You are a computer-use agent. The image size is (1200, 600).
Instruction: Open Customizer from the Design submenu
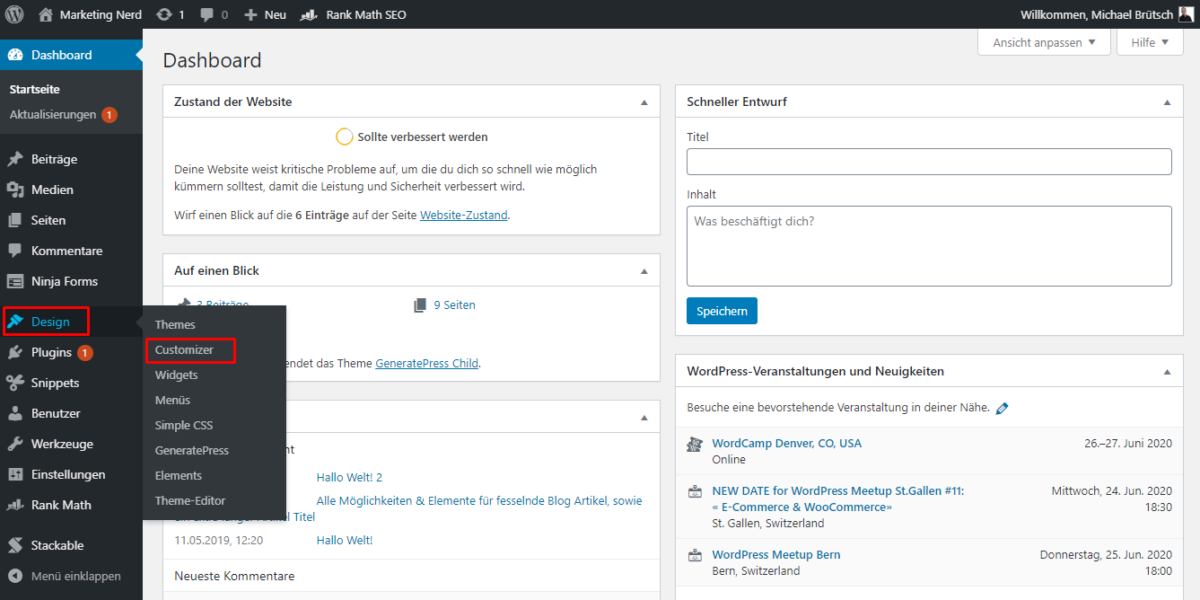point(184,350)
